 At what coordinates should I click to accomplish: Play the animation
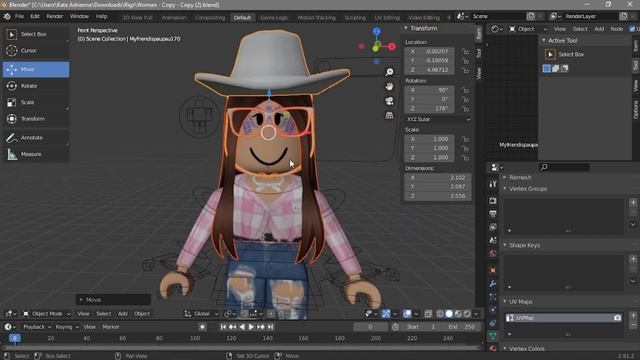coord(251,327)
